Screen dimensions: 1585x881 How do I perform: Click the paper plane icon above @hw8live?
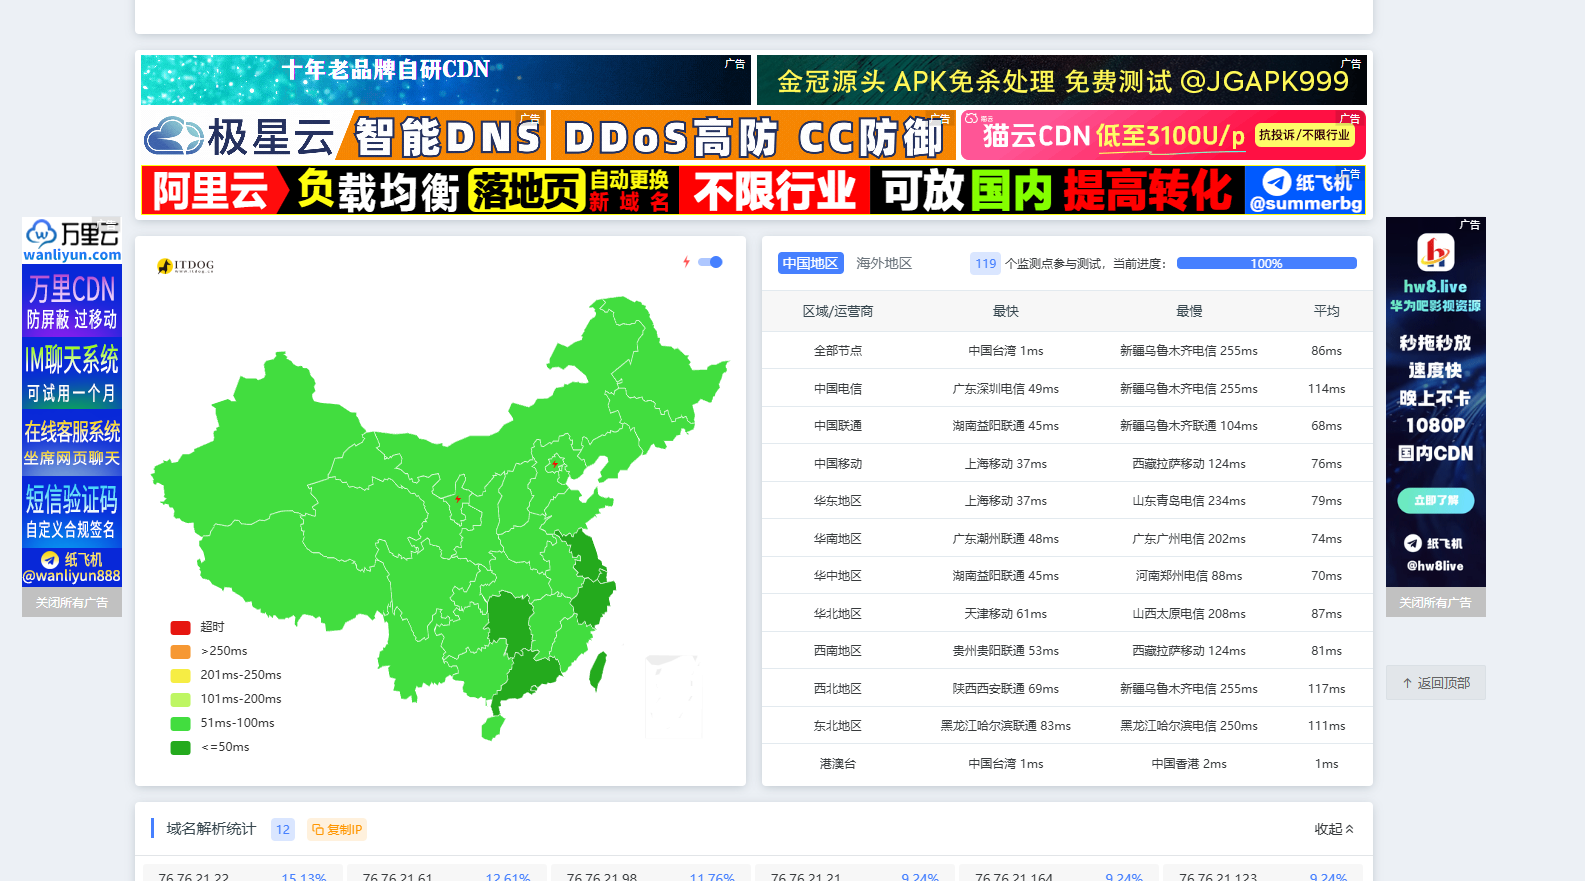(1412, 543)
